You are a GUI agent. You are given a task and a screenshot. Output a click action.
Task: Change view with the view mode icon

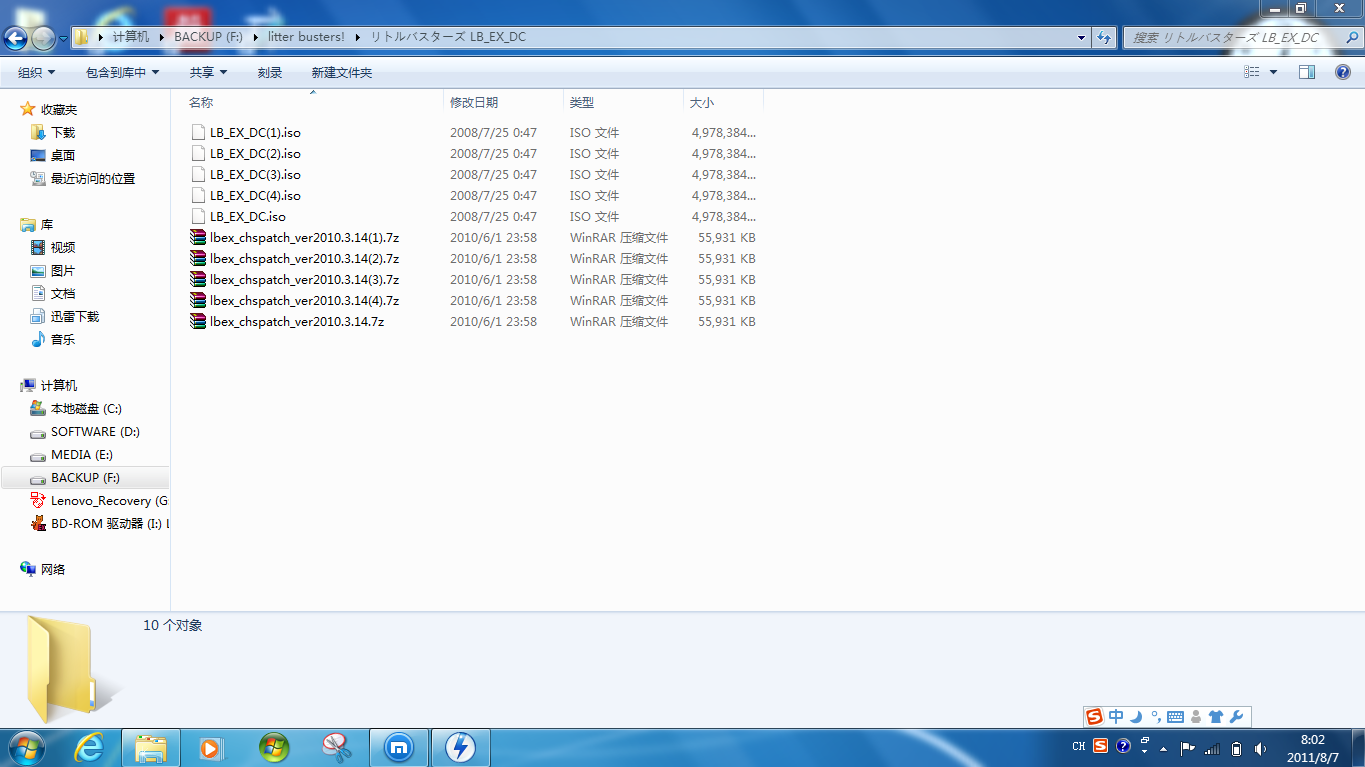coord(1251,72)
